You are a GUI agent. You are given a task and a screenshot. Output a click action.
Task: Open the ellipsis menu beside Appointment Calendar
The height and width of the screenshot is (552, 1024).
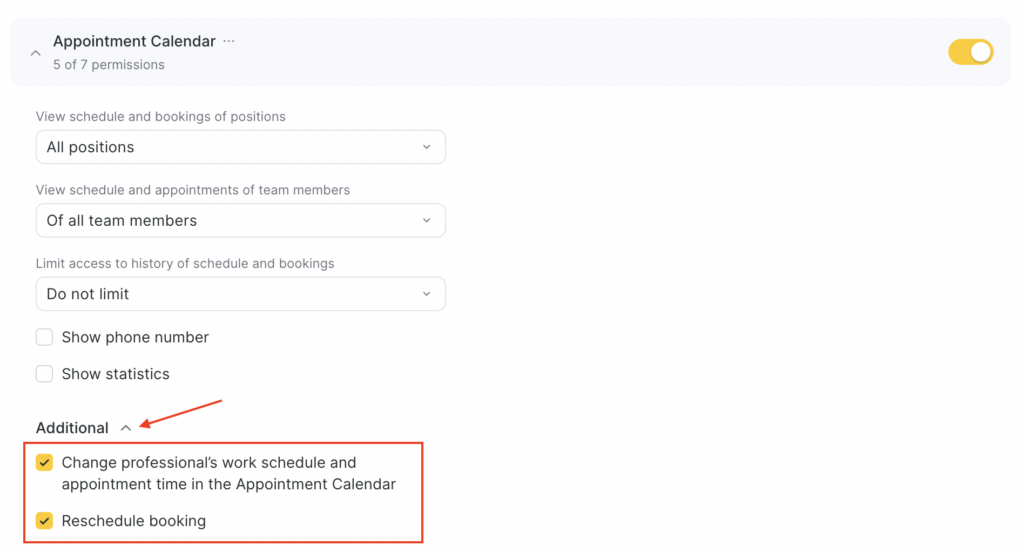(229, 41)
